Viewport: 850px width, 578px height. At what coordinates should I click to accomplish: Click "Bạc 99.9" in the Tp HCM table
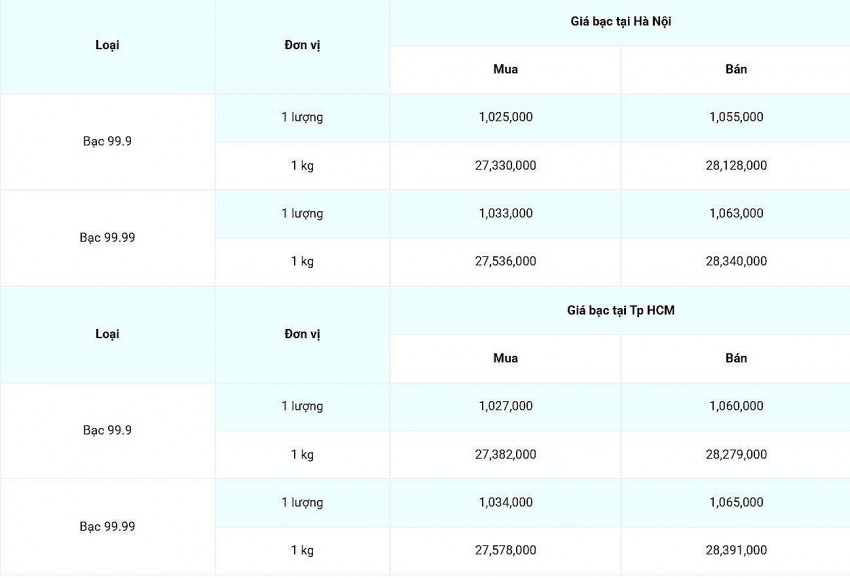click(x=107, y=430)
